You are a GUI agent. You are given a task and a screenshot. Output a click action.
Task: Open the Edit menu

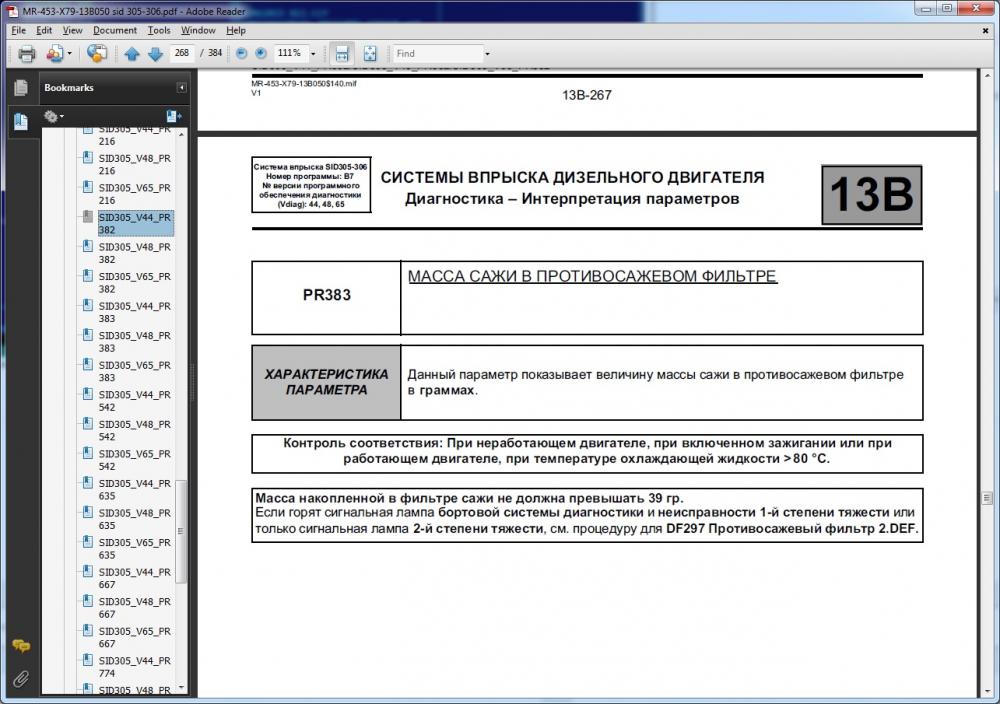click(x=44, y=30)
